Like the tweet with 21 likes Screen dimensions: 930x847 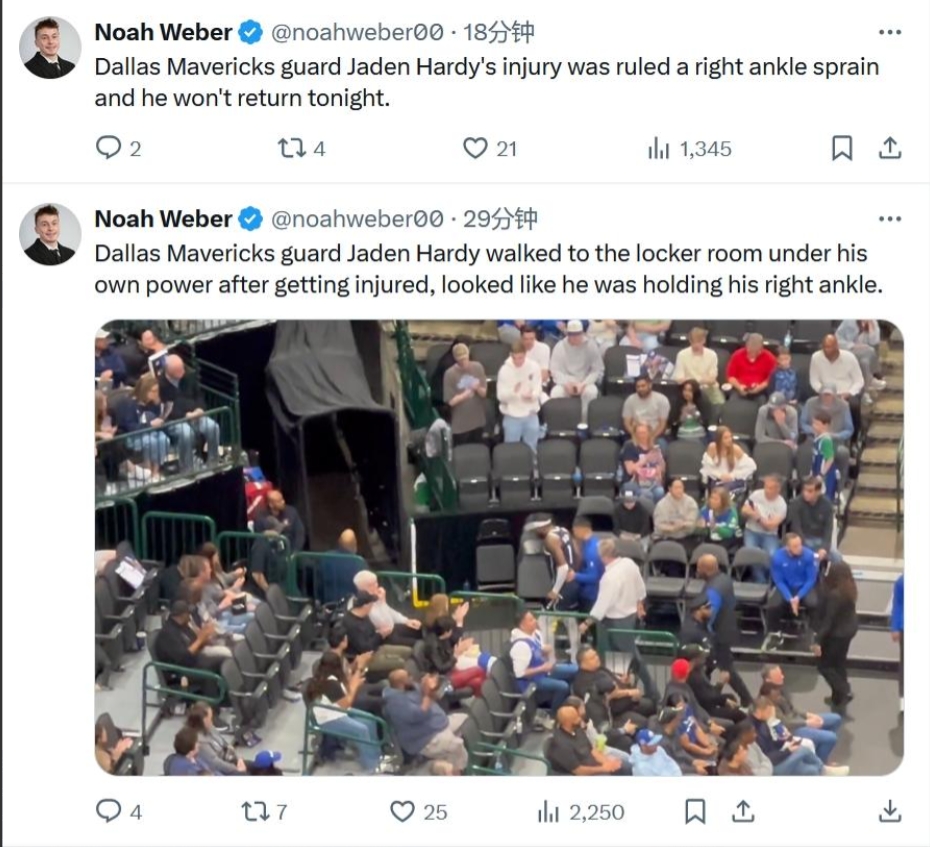(x=489, y=148)
